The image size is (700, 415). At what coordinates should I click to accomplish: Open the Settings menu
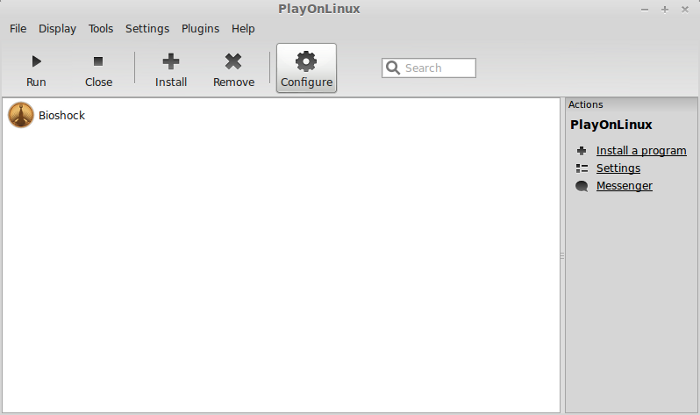(x=147, y=29)
